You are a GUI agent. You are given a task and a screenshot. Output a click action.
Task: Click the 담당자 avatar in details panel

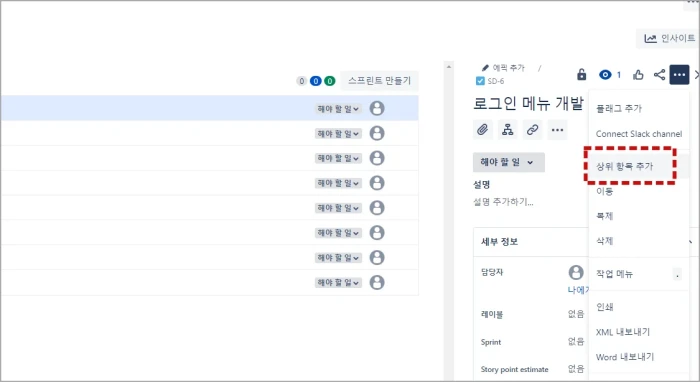click(x=576, y=272)
